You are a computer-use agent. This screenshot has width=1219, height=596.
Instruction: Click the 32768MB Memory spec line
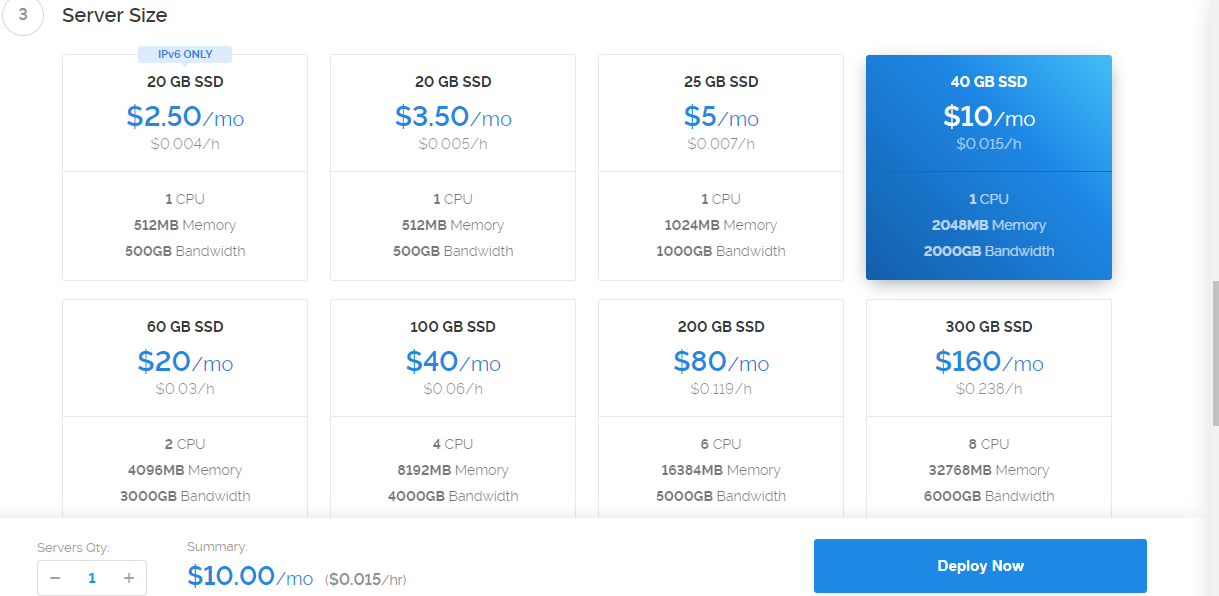point(989,470)
